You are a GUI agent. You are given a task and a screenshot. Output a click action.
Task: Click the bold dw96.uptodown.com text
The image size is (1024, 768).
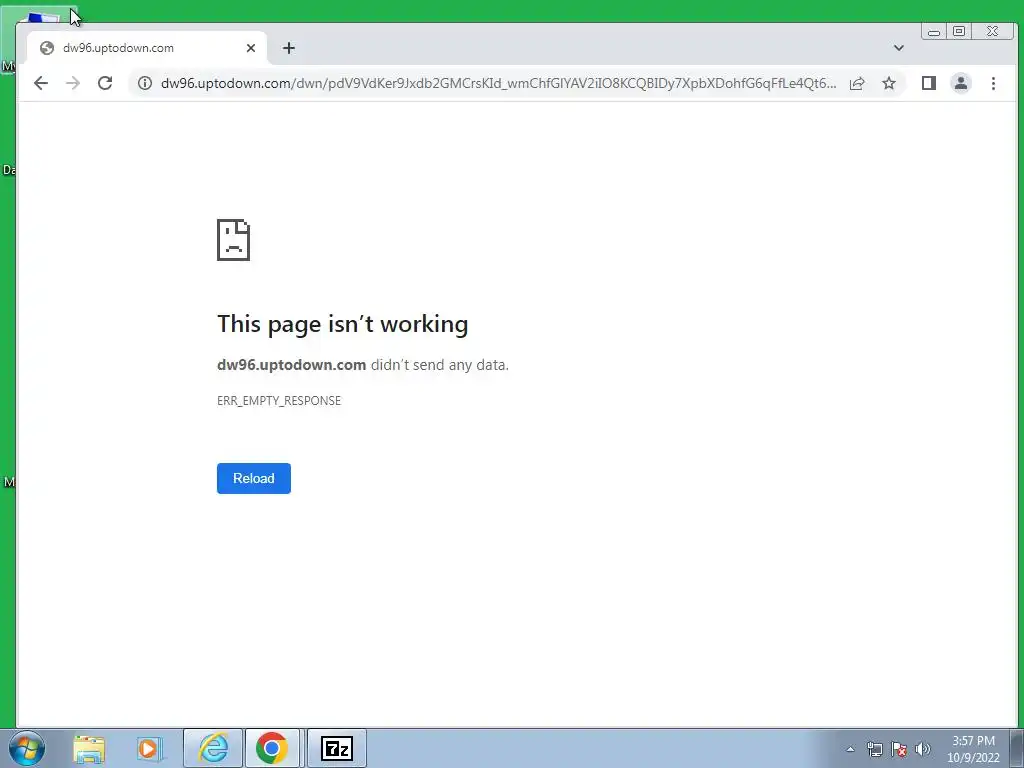291,364
